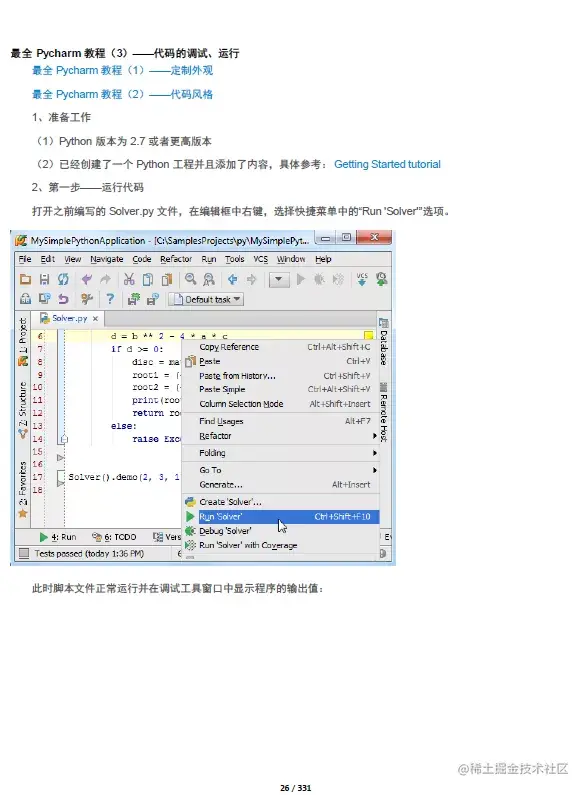Open tutorial (2) 代码风格 link

(123, 94)
